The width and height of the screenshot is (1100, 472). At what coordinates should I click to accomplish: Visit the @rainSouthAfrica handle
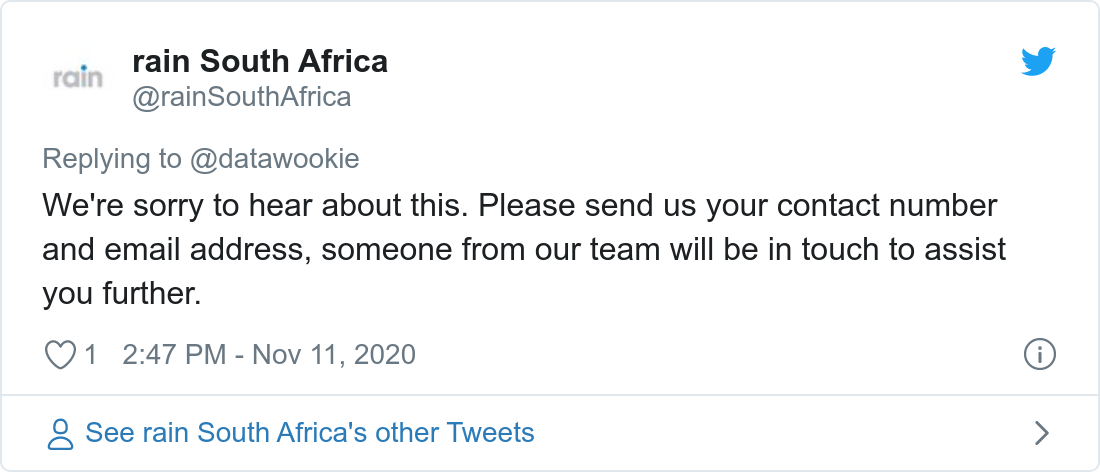pyautogui.click(x=242, y=96)
